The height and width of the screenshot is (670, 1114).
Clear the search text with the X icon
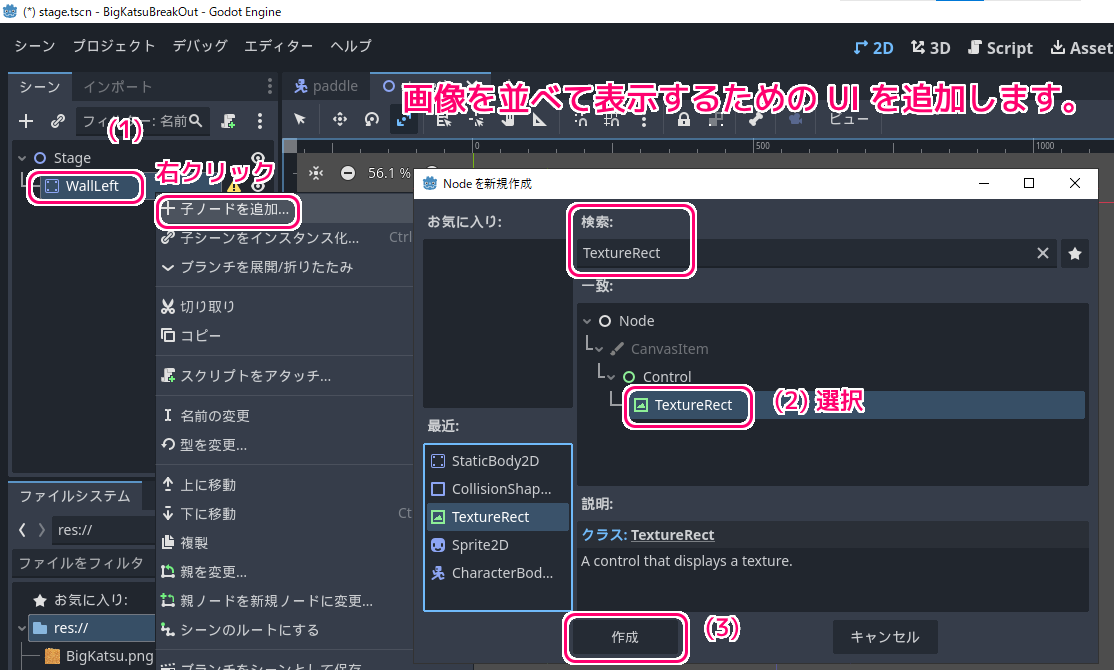(x=1042, y=253)
